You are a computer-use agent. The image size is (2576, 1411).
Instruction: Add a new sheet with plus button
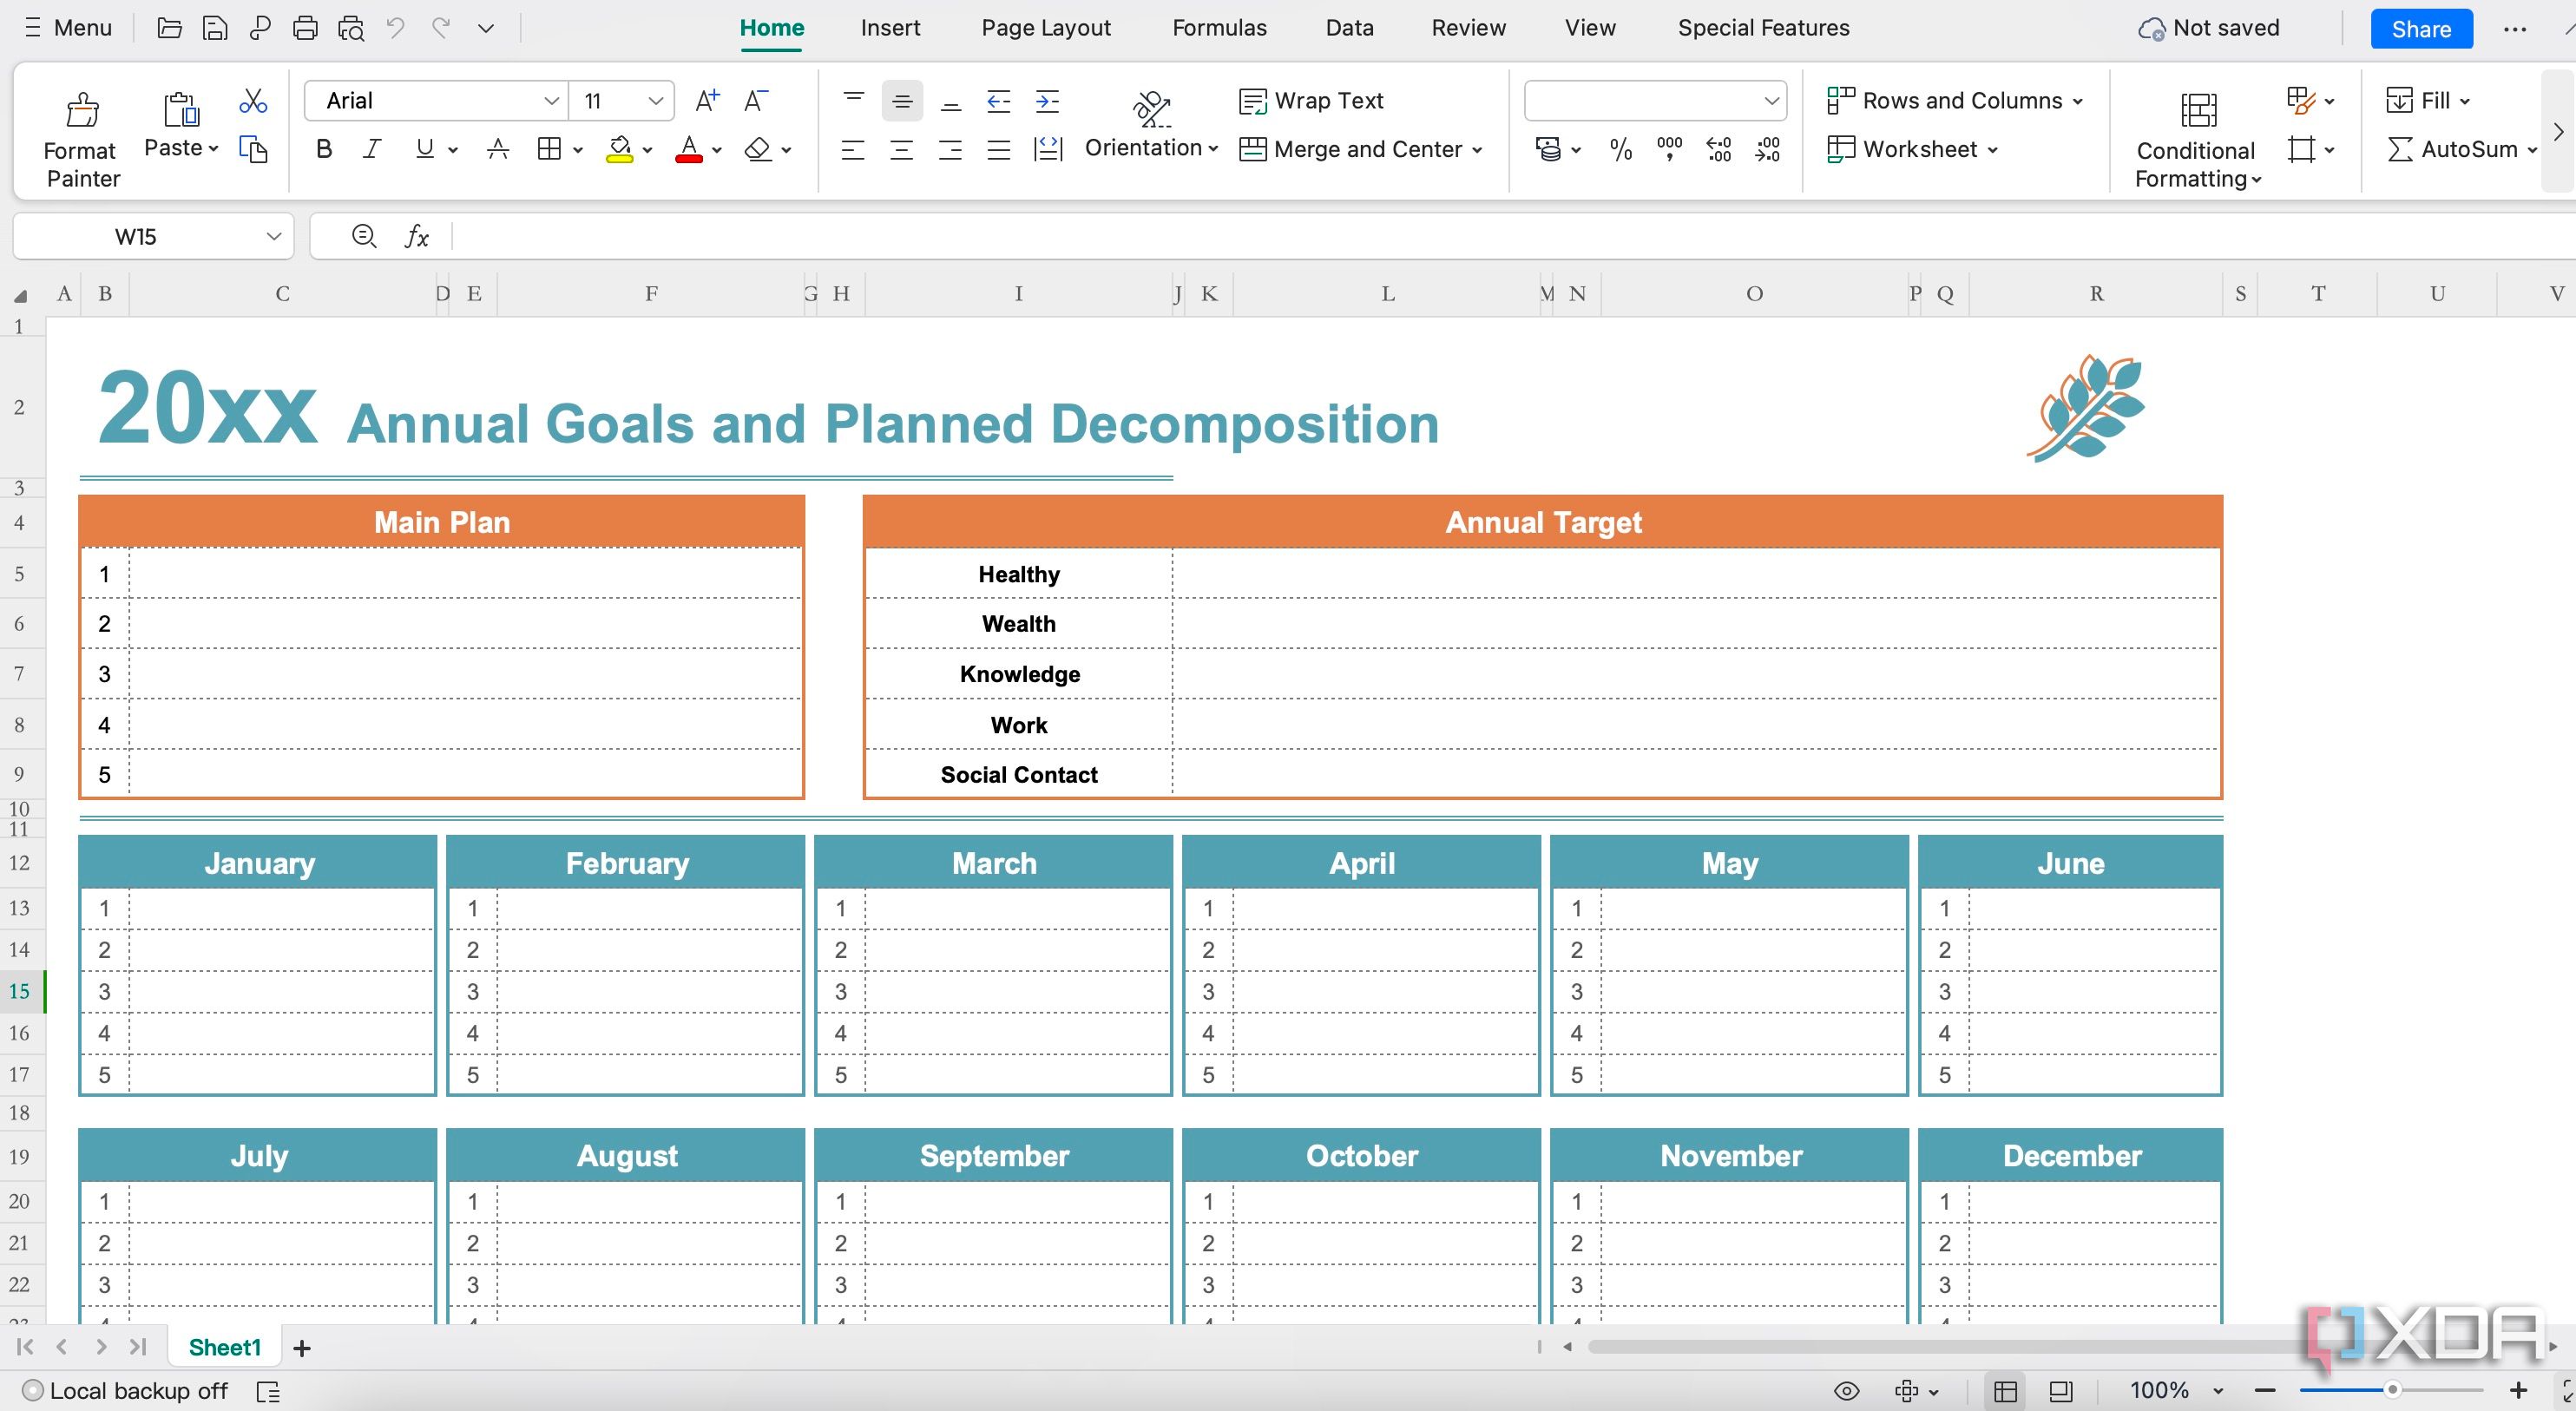tap(302, 1348)
